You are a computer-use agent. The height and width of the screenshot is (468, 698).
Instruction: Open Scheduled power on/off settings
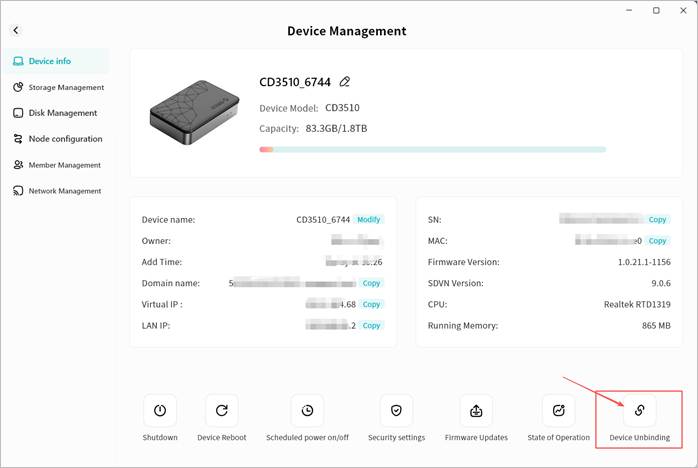(307, 410)
